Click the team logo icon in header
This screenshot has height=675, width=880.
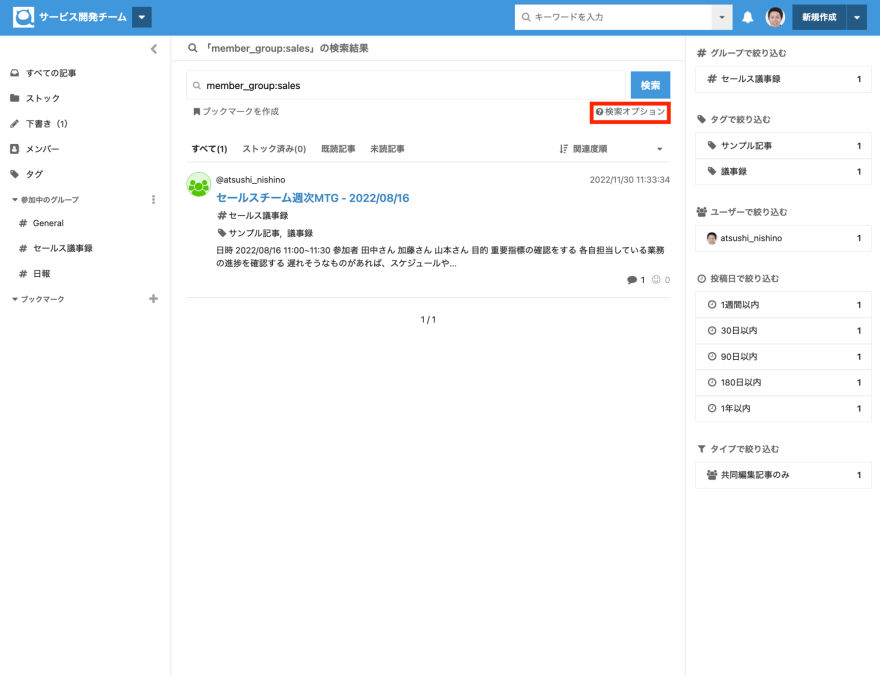click(23, 17)
